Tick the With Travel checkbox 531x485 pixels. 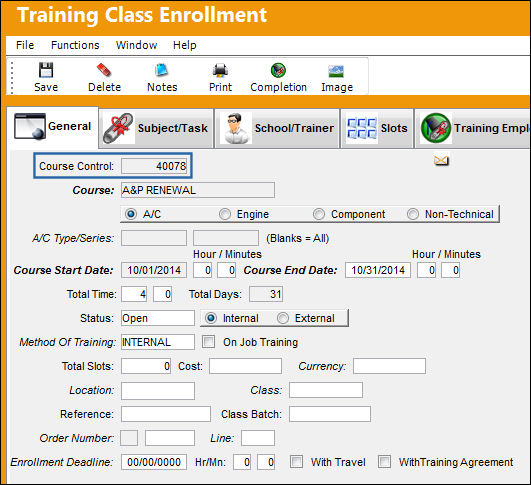[x=296, y=461]
